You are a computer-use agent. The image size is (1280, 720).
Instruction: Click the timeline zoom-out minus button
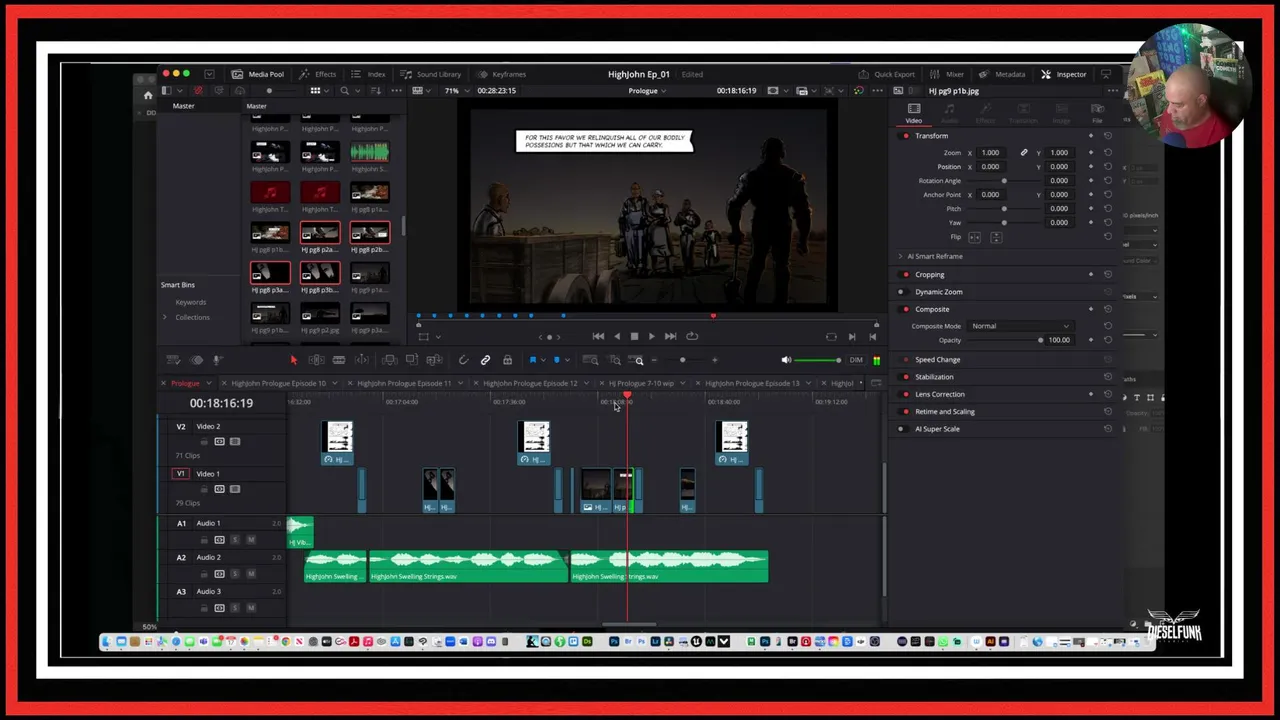654,360
